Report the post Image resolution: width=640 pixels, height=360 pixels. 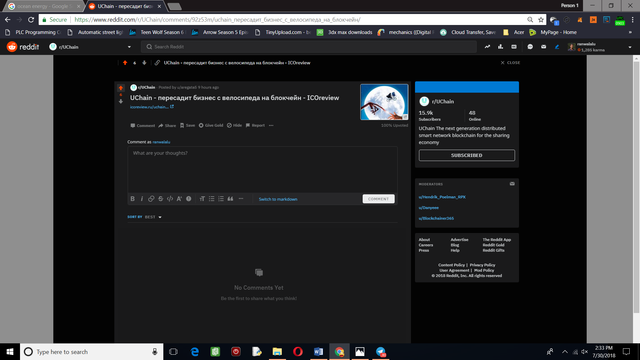click(x=255, y=126)
